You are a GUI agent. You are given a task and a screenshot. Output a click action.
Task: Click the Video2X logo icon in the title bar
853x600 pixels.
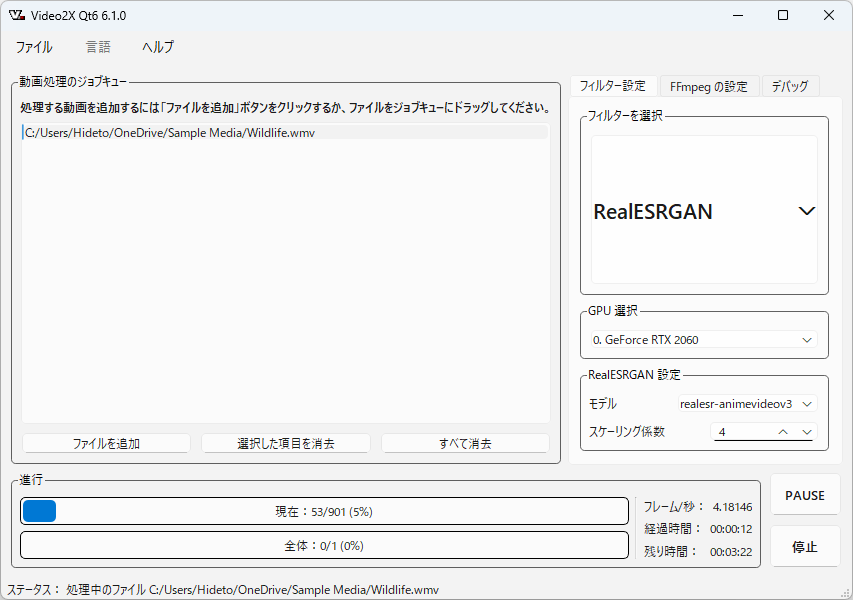pos(17,15)
